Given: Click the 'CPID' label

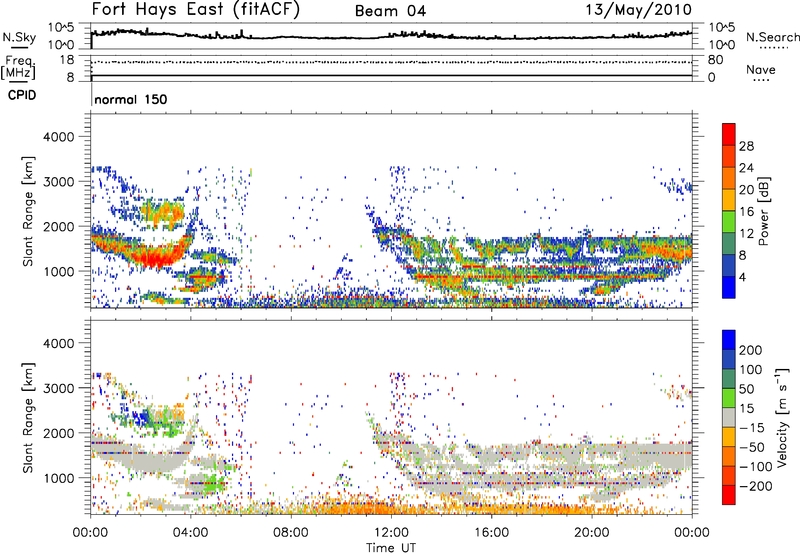Looking at the screenshot, I should 22,95.
